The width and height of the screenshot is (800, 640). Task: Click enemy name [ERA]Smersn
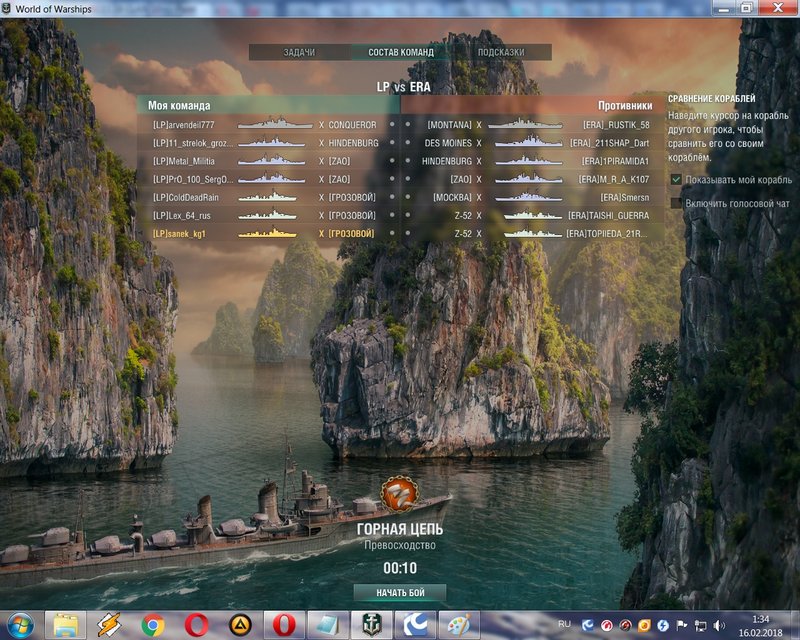625,198
